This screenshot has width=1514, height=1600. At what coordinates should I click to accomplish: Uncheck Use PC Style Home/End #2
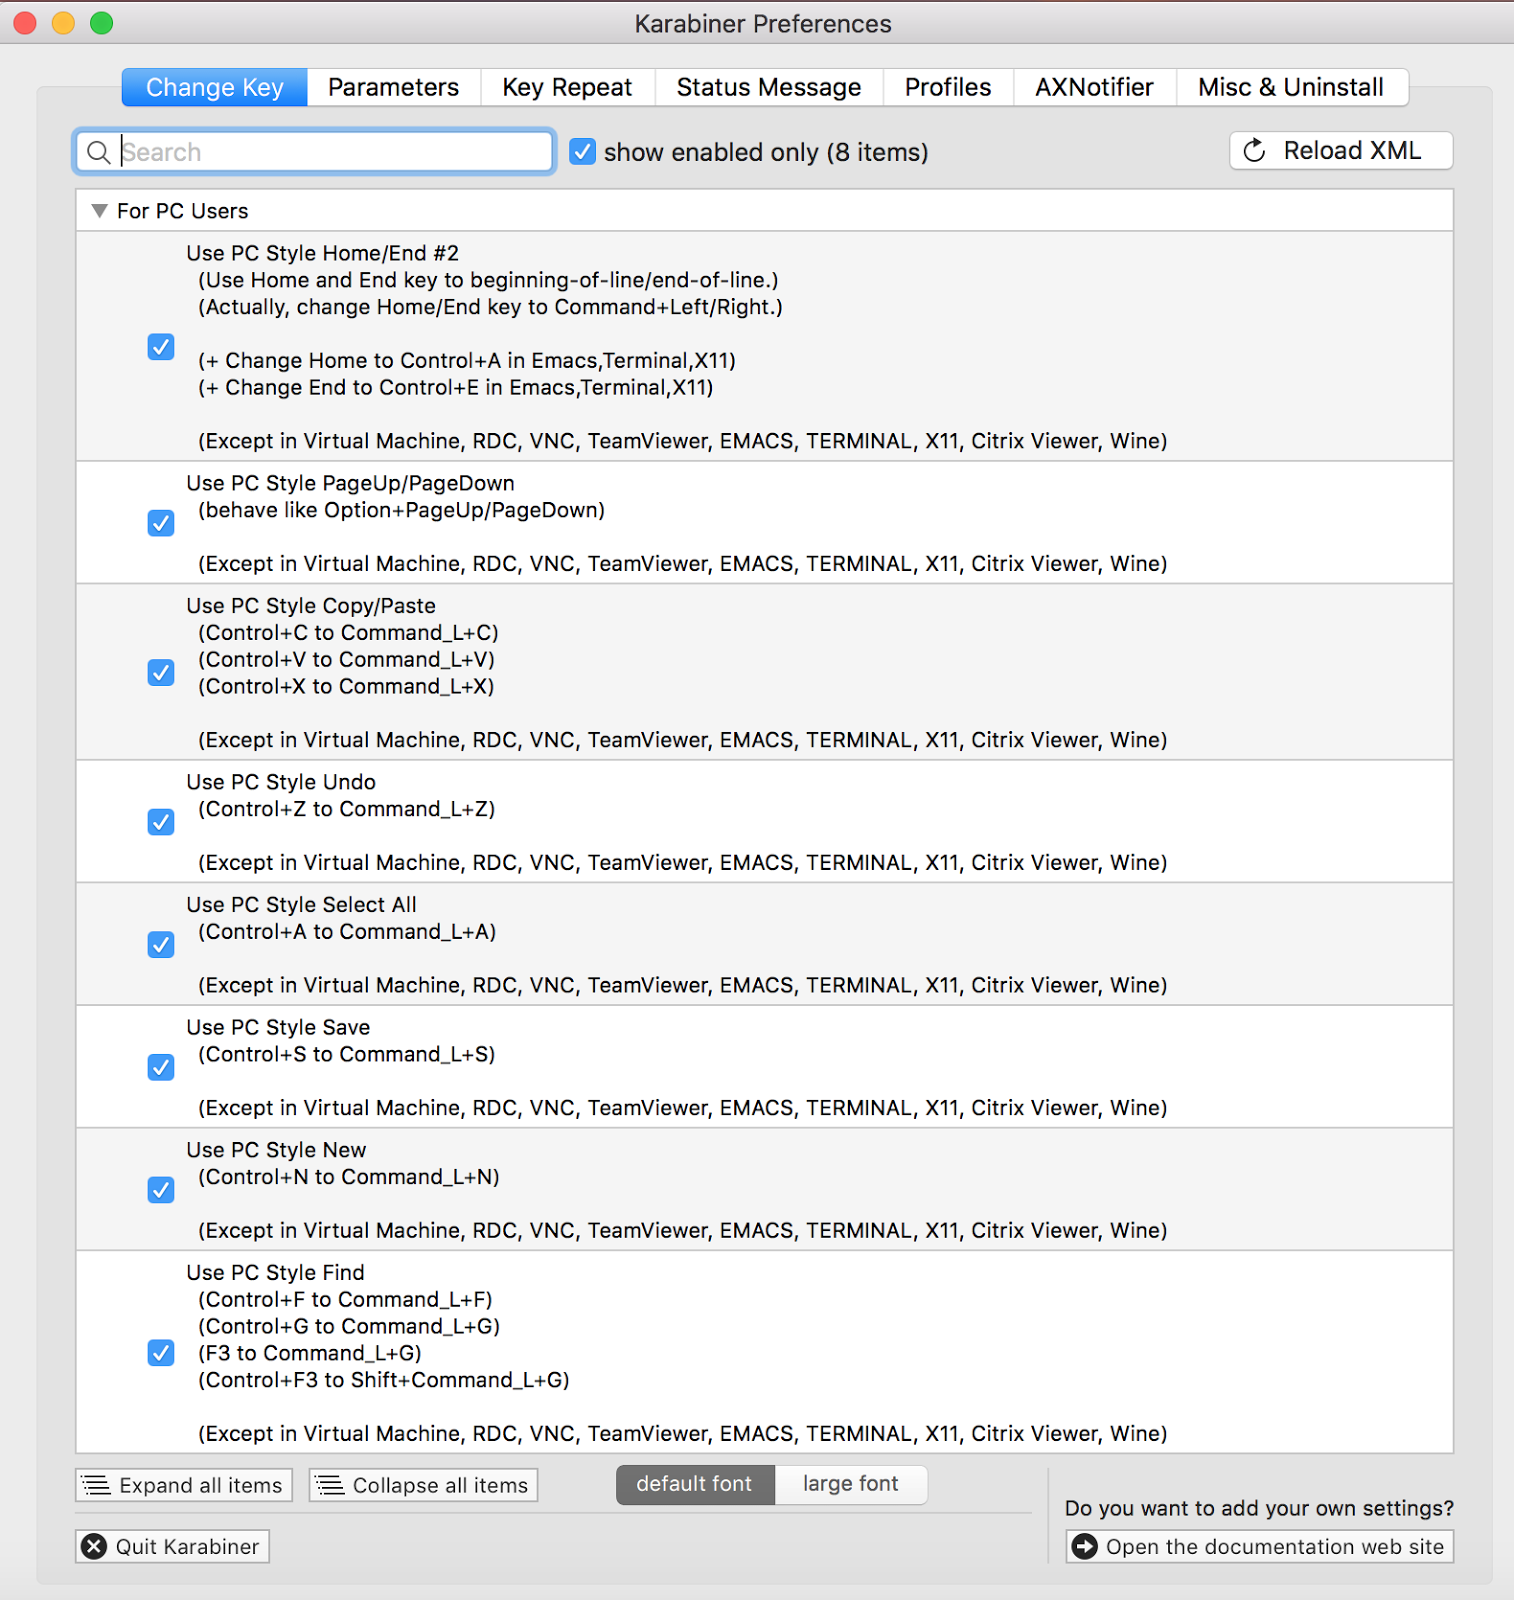pyautogui.click(x=161, y=347)
